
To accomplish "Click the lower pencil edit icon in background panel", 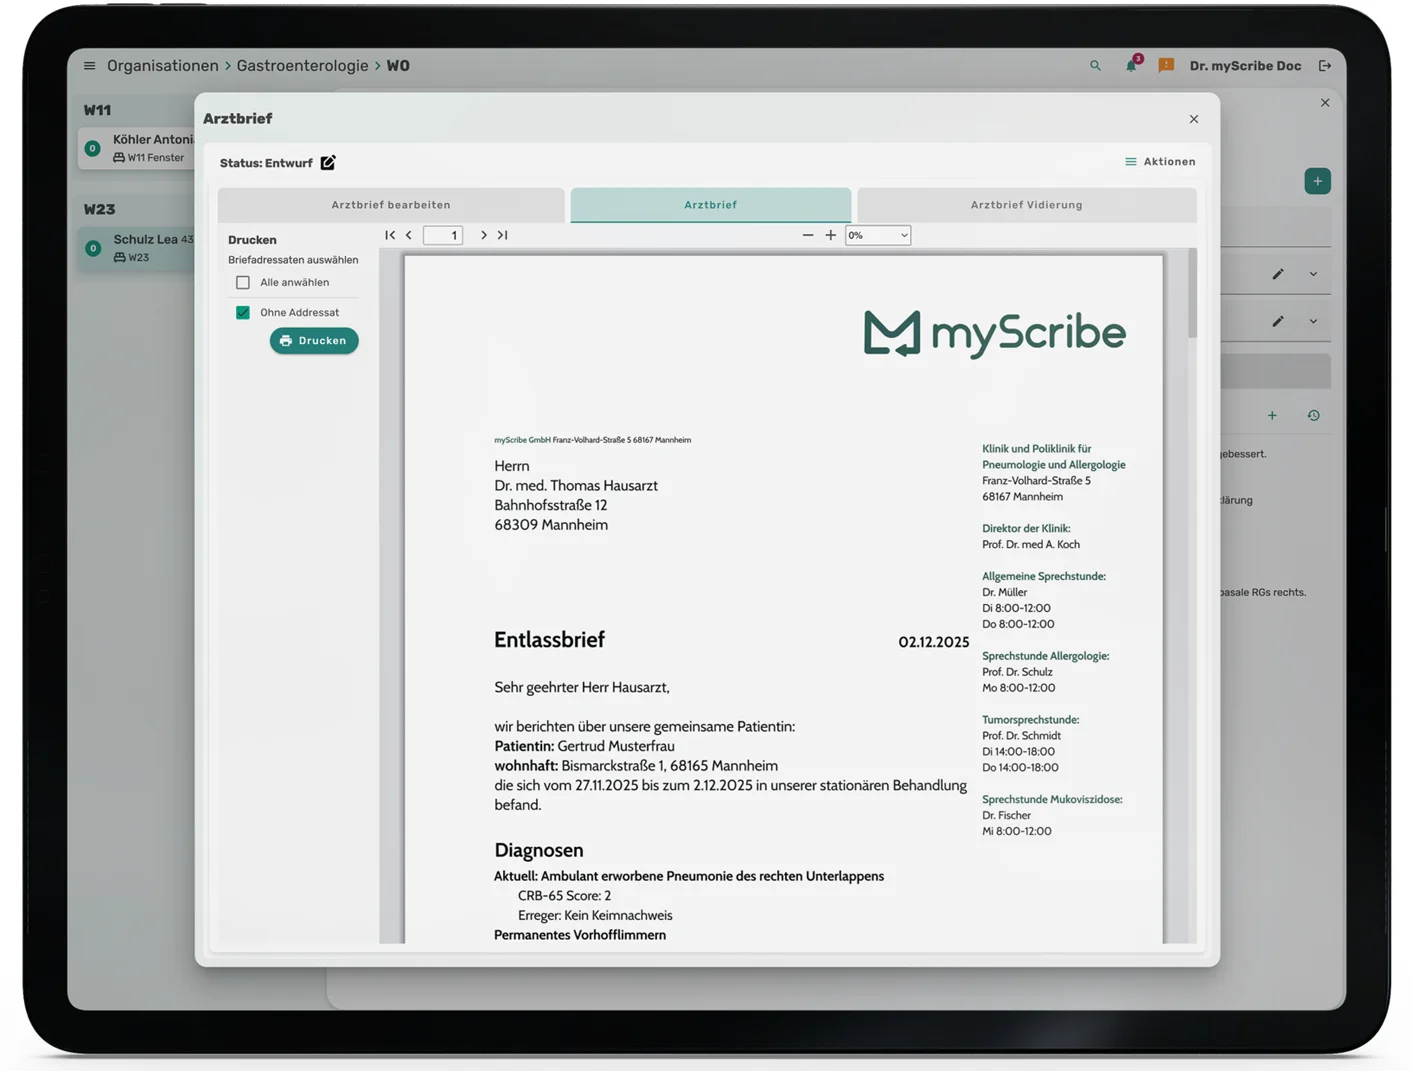I will click(x=1278, y=322).
